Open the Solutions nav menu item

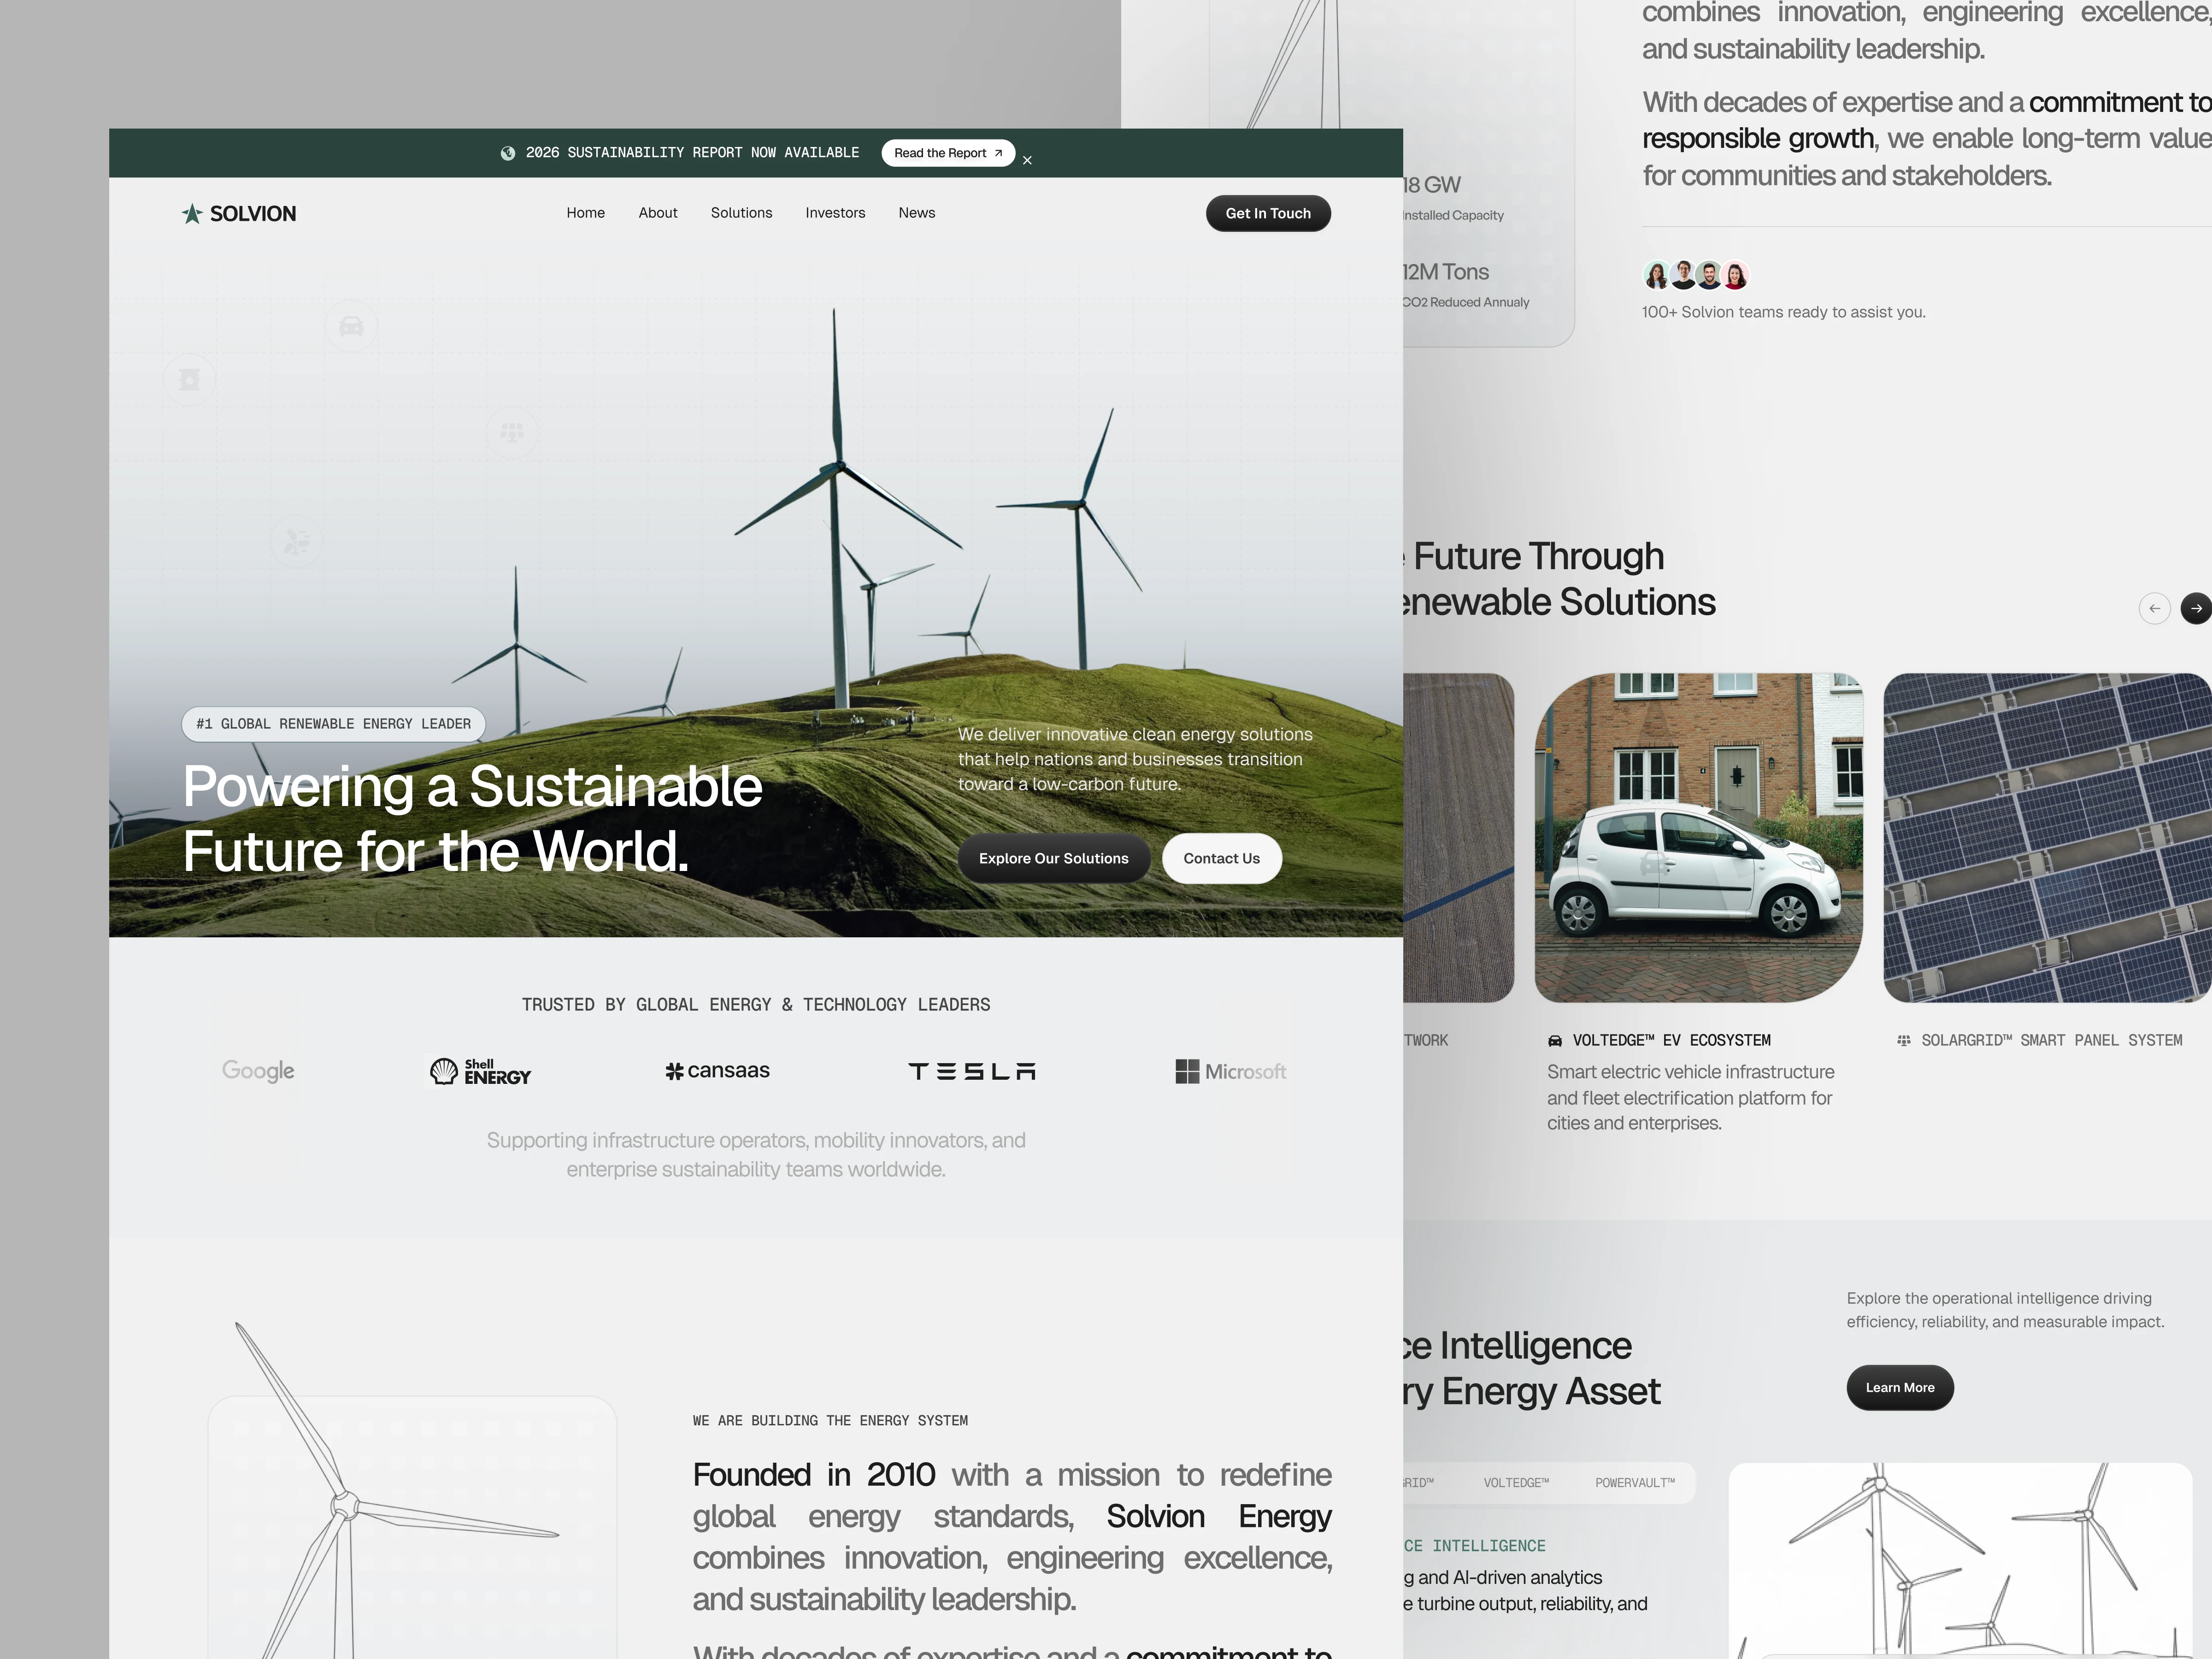pos(741,213)
